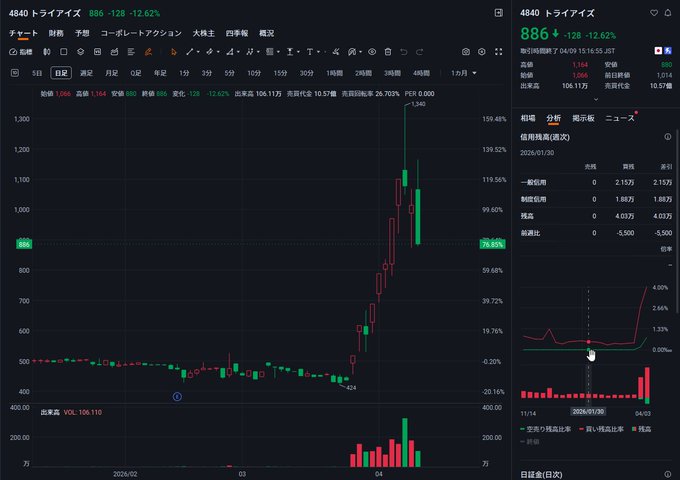The height and width of the screenshot is (480, 680).
Task: Switch chart interval to 4時間
Action: click(x=421, y=73)
